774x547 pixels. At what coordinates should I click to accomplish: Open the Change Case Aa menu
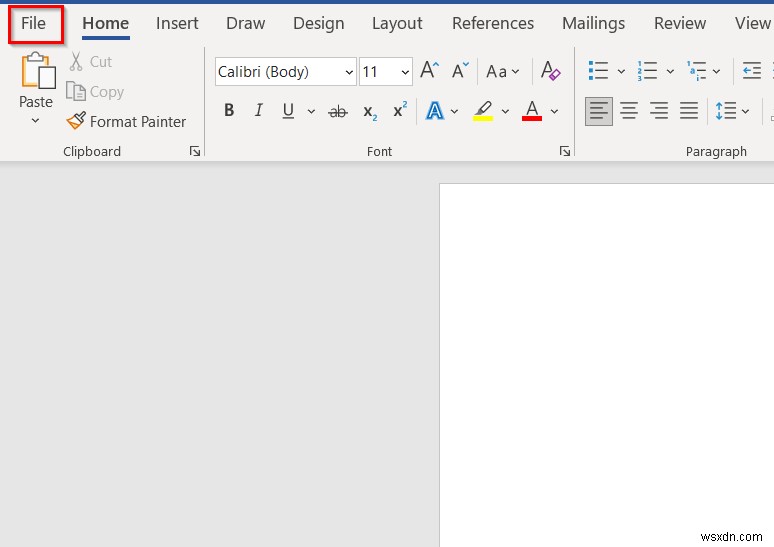(503, 72)
